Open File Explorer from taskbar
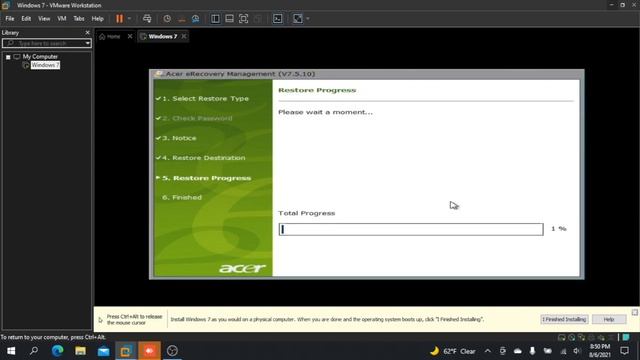The height and width of the screenshot is (360, 640). [x=80, y=351]
